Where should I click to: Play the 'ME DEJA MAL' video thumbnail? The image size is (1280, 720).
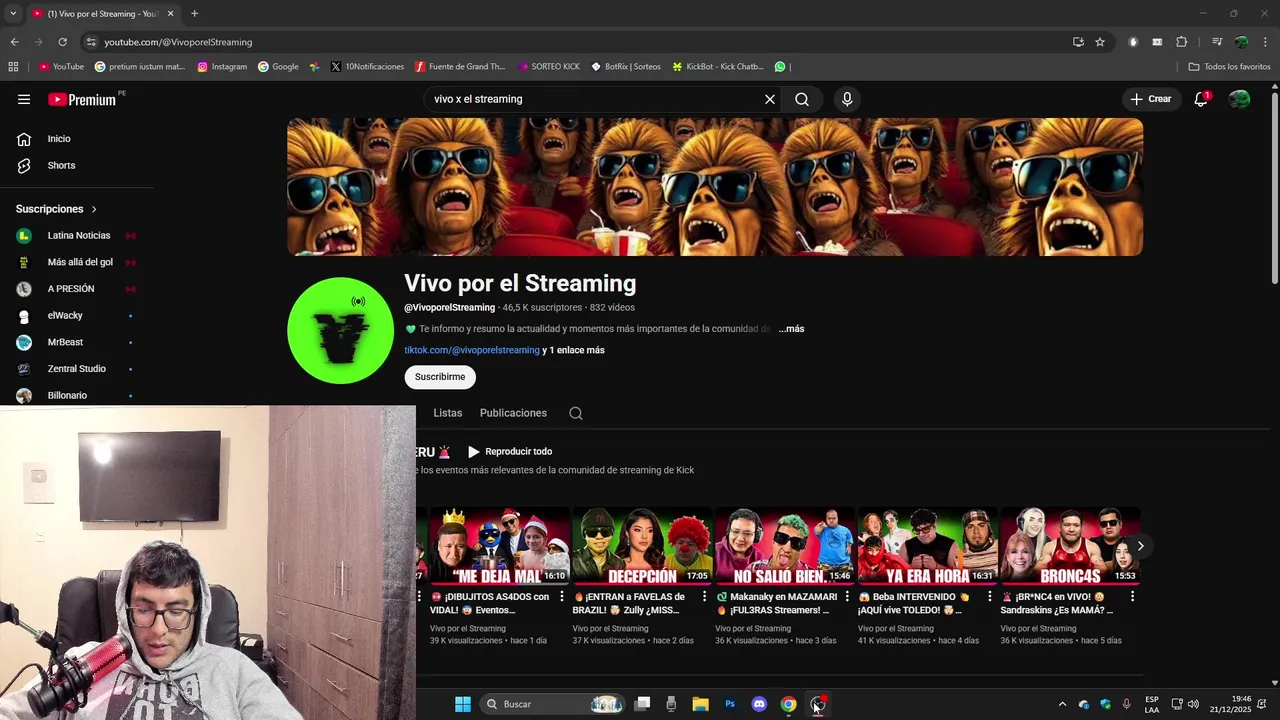[x=498, y=546]
